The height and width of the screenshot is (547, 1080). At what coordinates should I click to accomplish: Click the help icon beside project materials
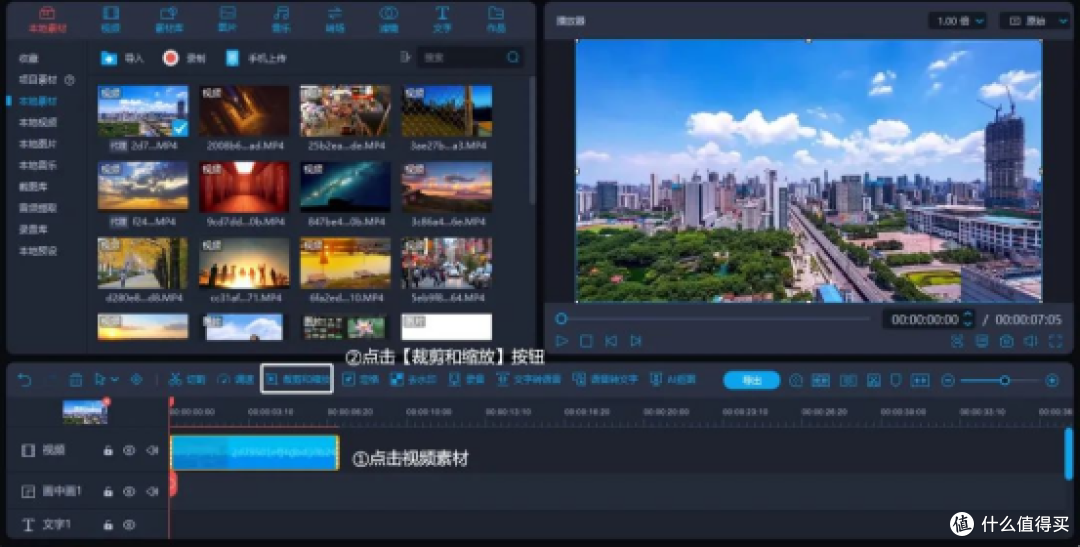[70, 80]
